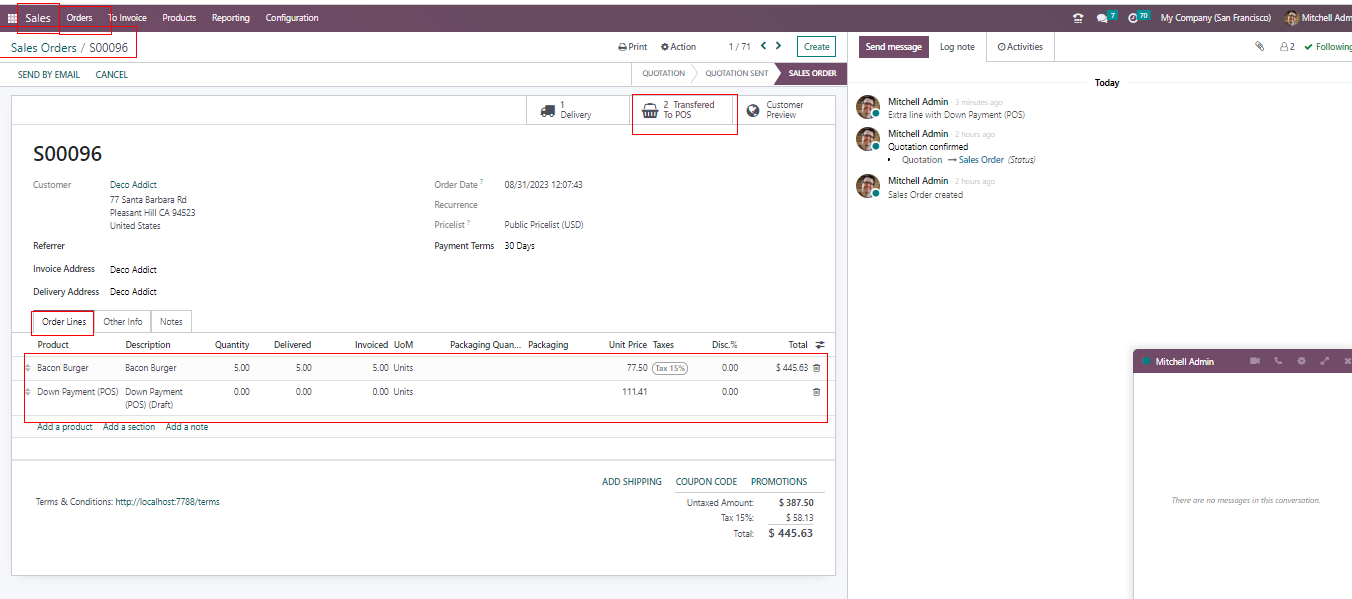Open the conversations icon with 7 badge
Image resolution: width=1352 pixels, height=599 pixels.
click(1103, 18)
